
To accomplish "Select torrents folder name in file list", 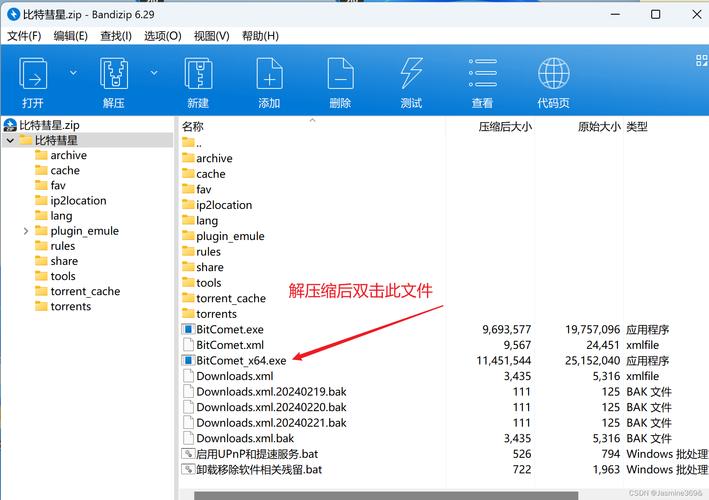I will (x=217, y=314).
